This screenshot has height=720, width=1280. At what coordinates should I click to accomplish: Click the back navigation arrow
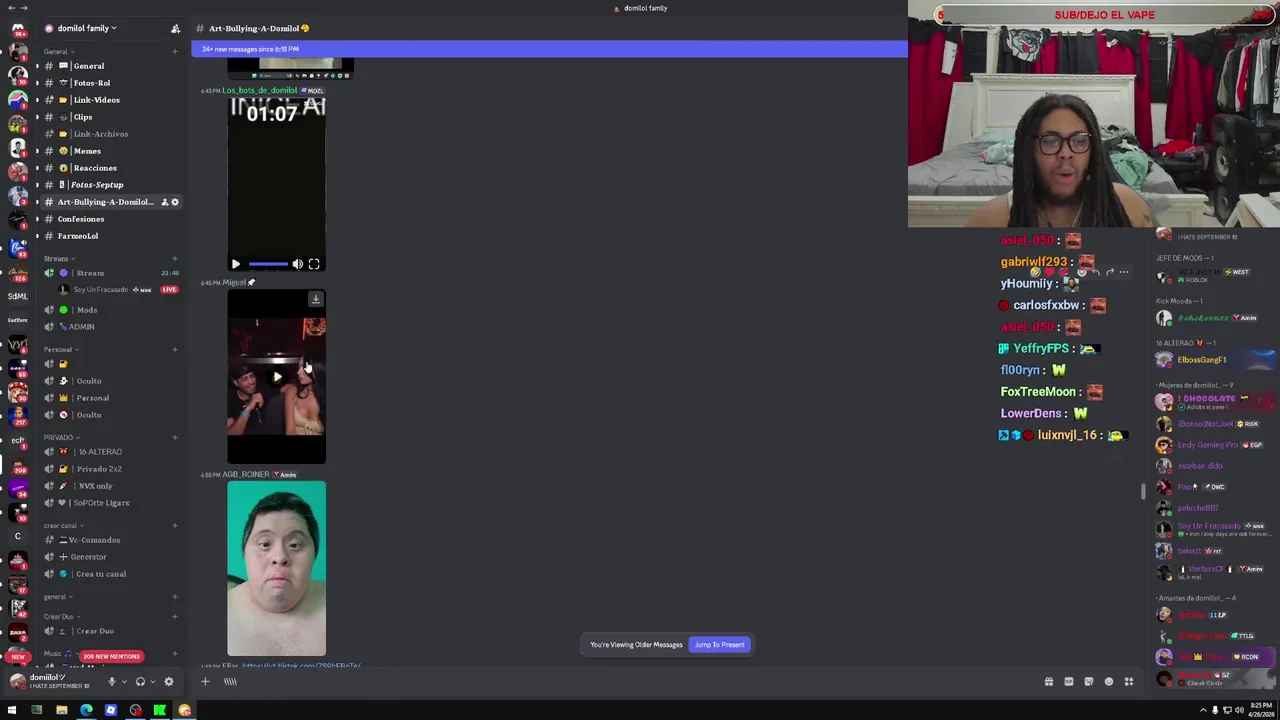[x=11, y=8]
